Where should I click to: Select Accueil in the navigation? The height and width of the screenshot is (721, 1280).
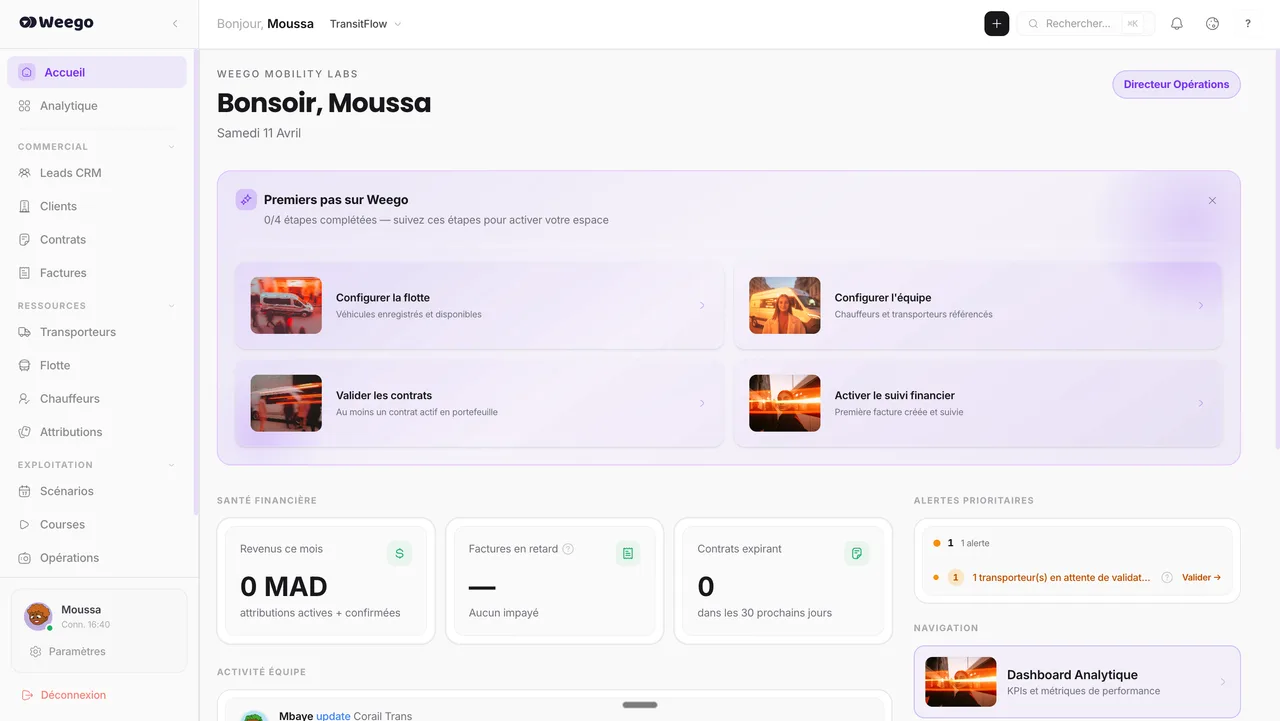click(x=64, y=72)
